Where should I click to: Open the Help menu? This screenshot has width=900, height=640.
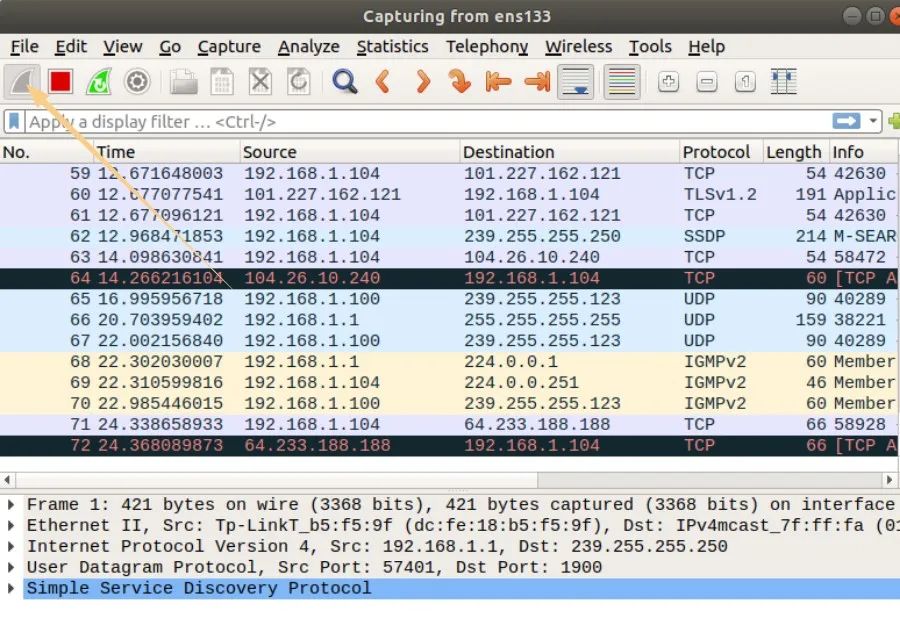(706, 46)
